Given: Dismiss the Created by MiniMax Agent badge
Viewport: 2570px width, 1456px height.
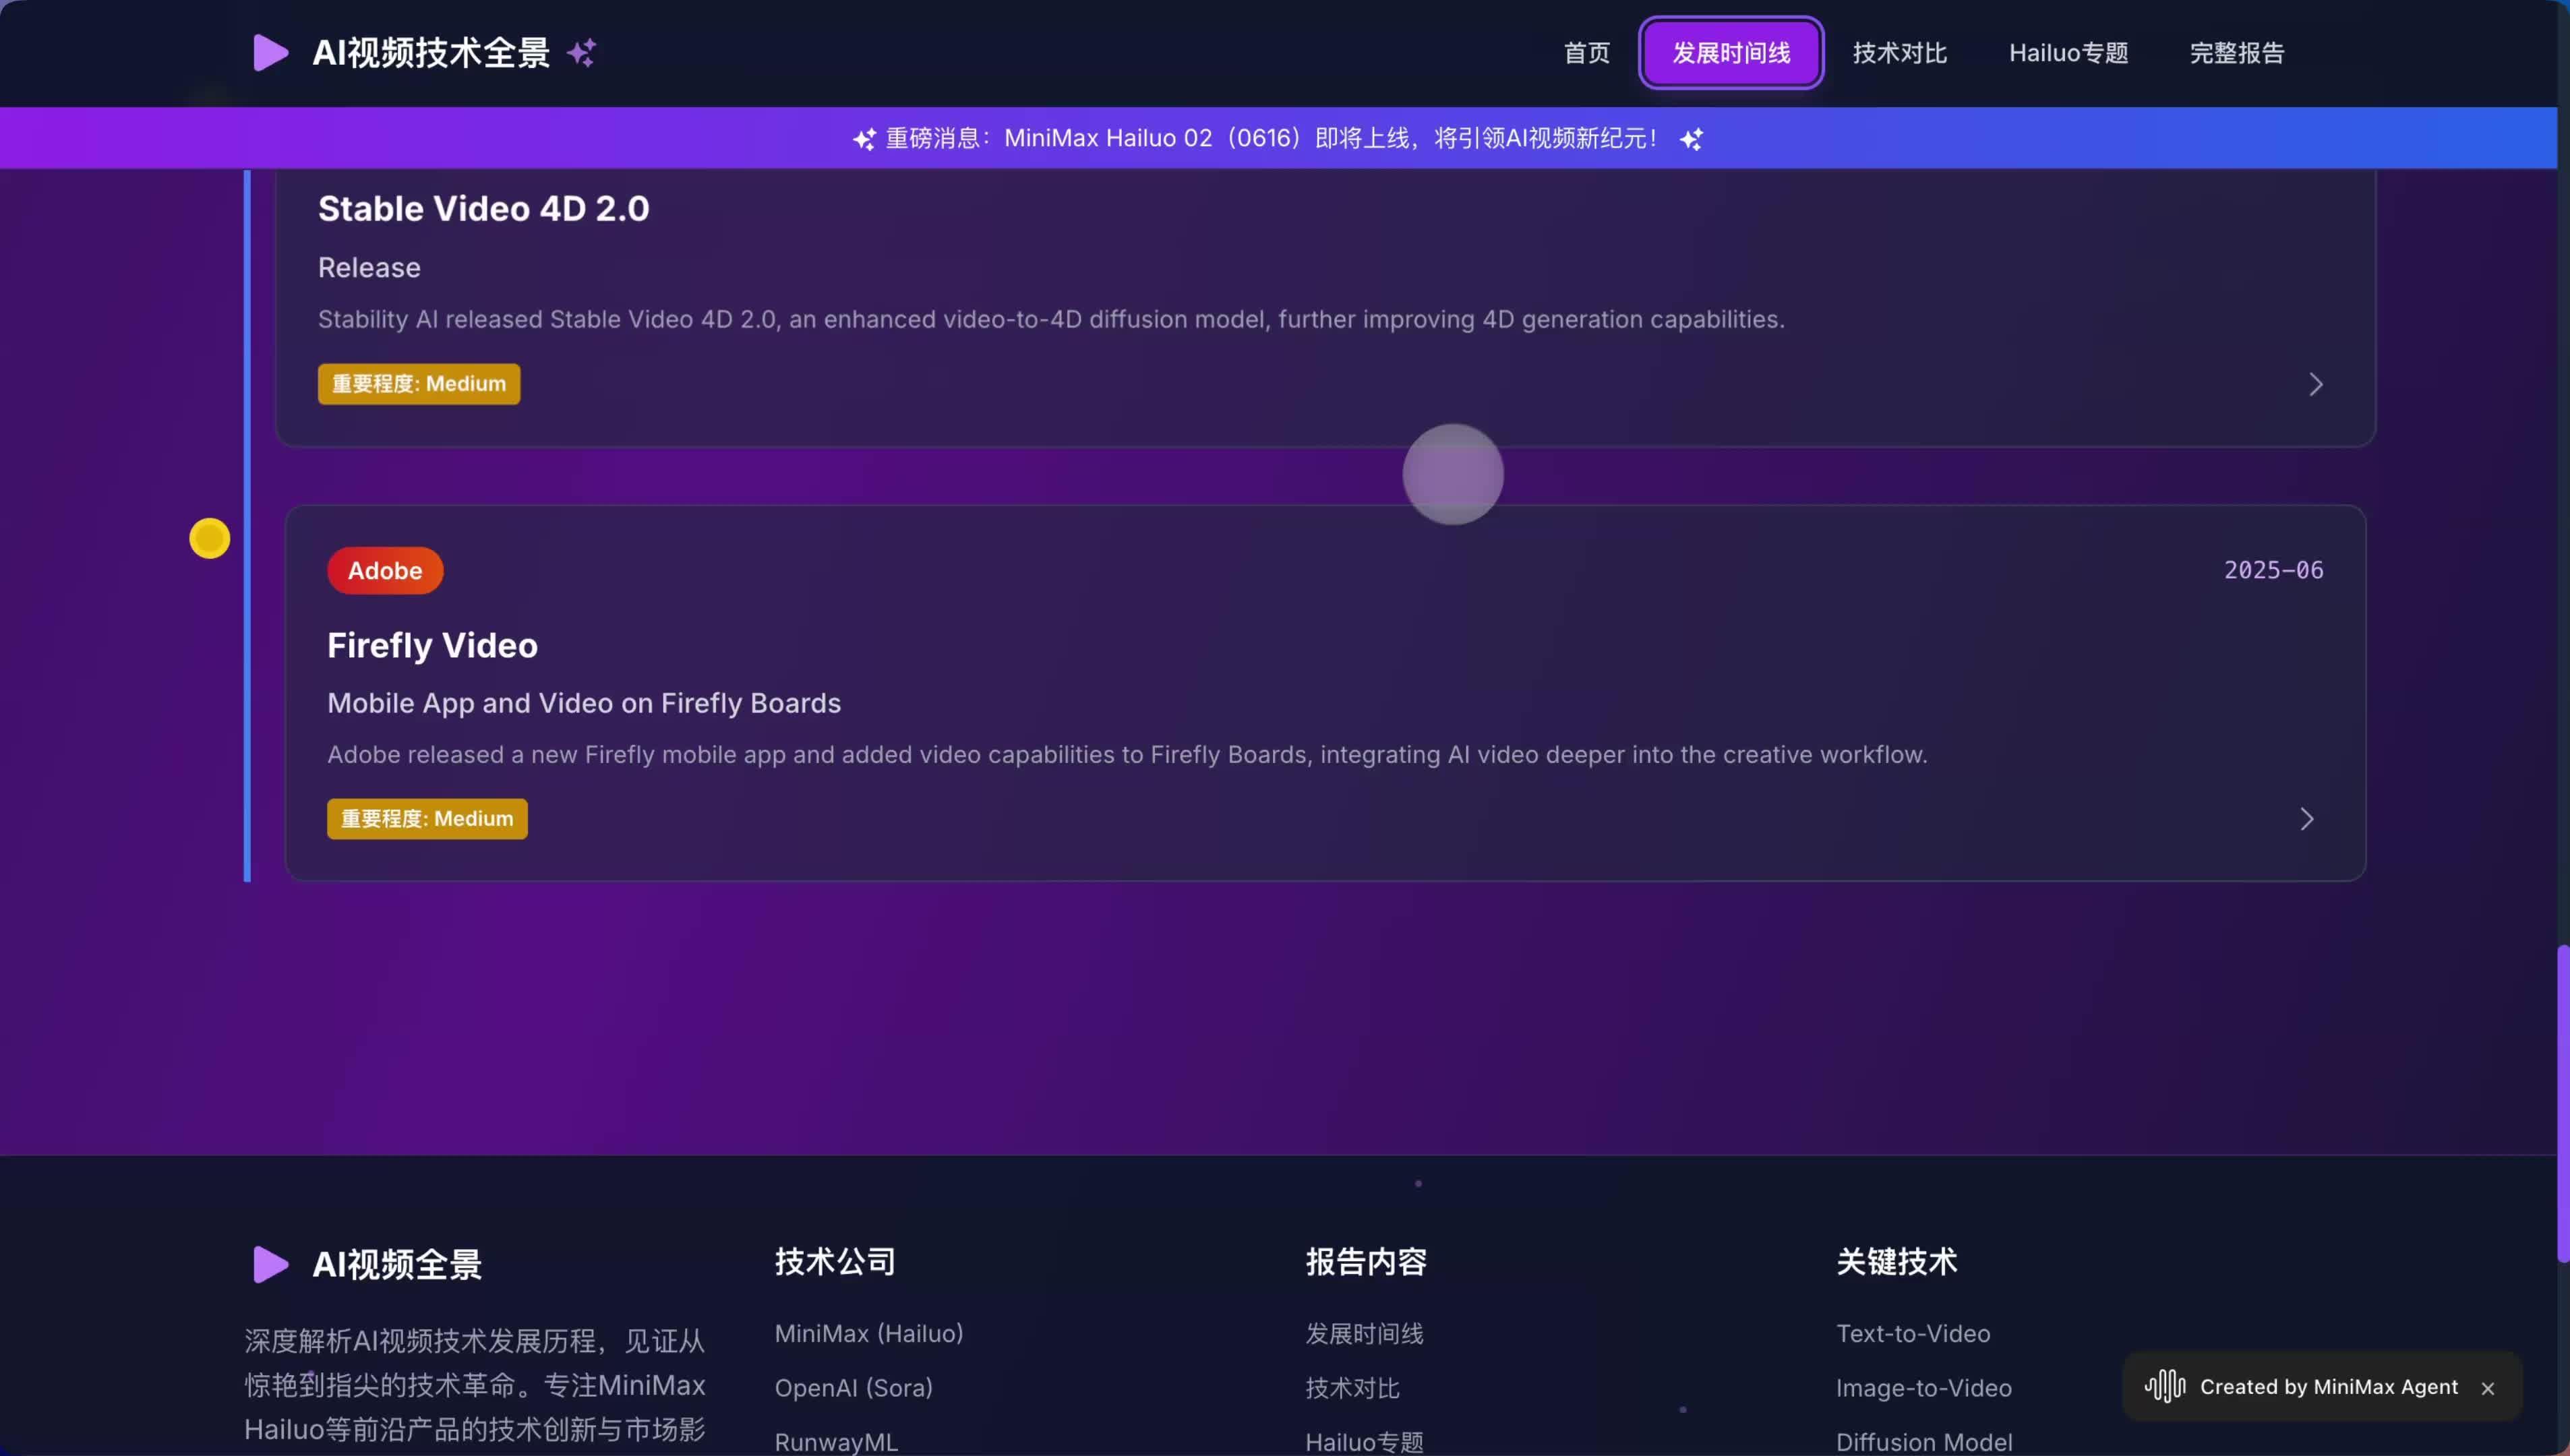Looking at the screenshot, I should pos(2488,1388).
